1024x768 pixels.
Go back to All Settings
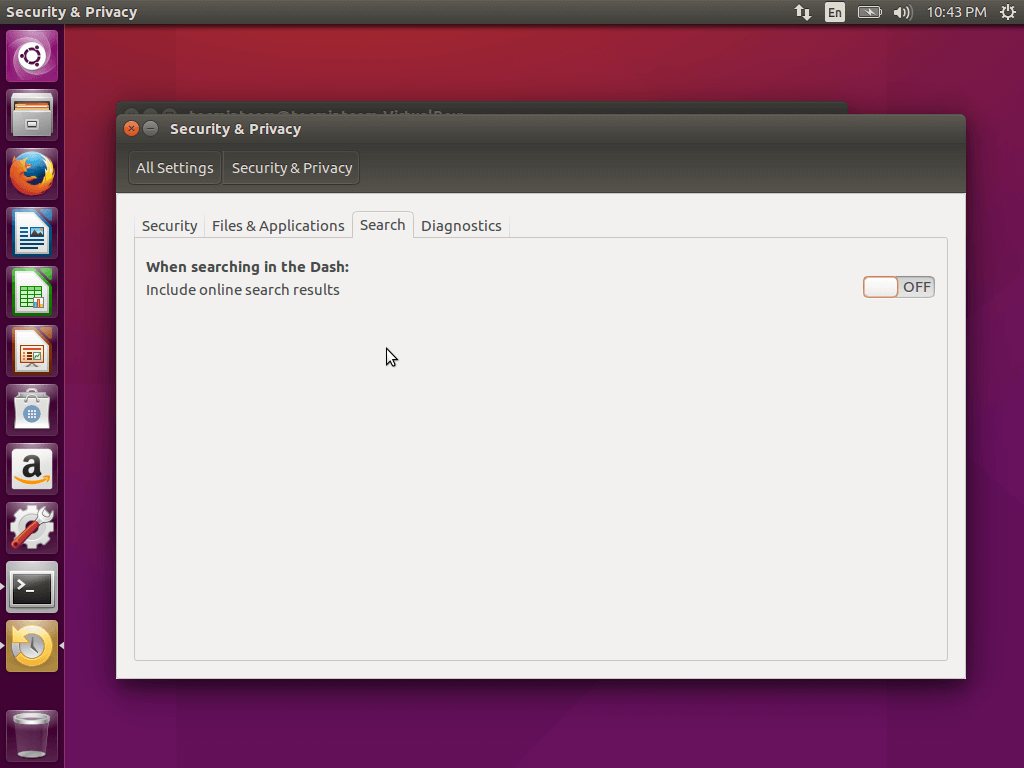175,167
